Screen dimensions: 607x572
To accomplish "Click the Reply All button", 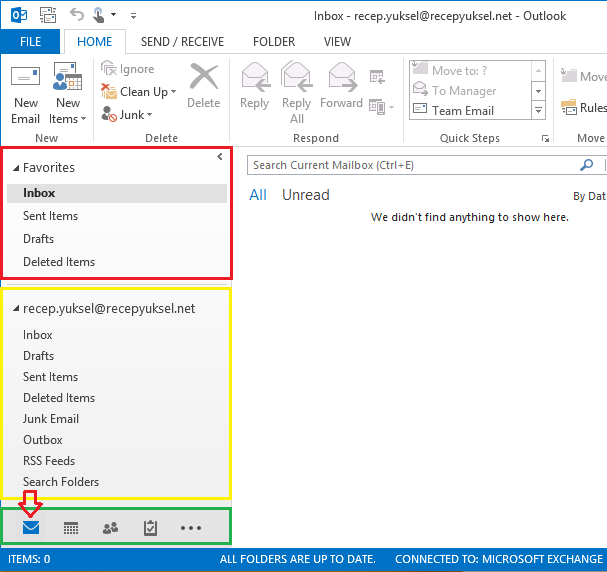I will pyautogui.click(x=297, y=93).
